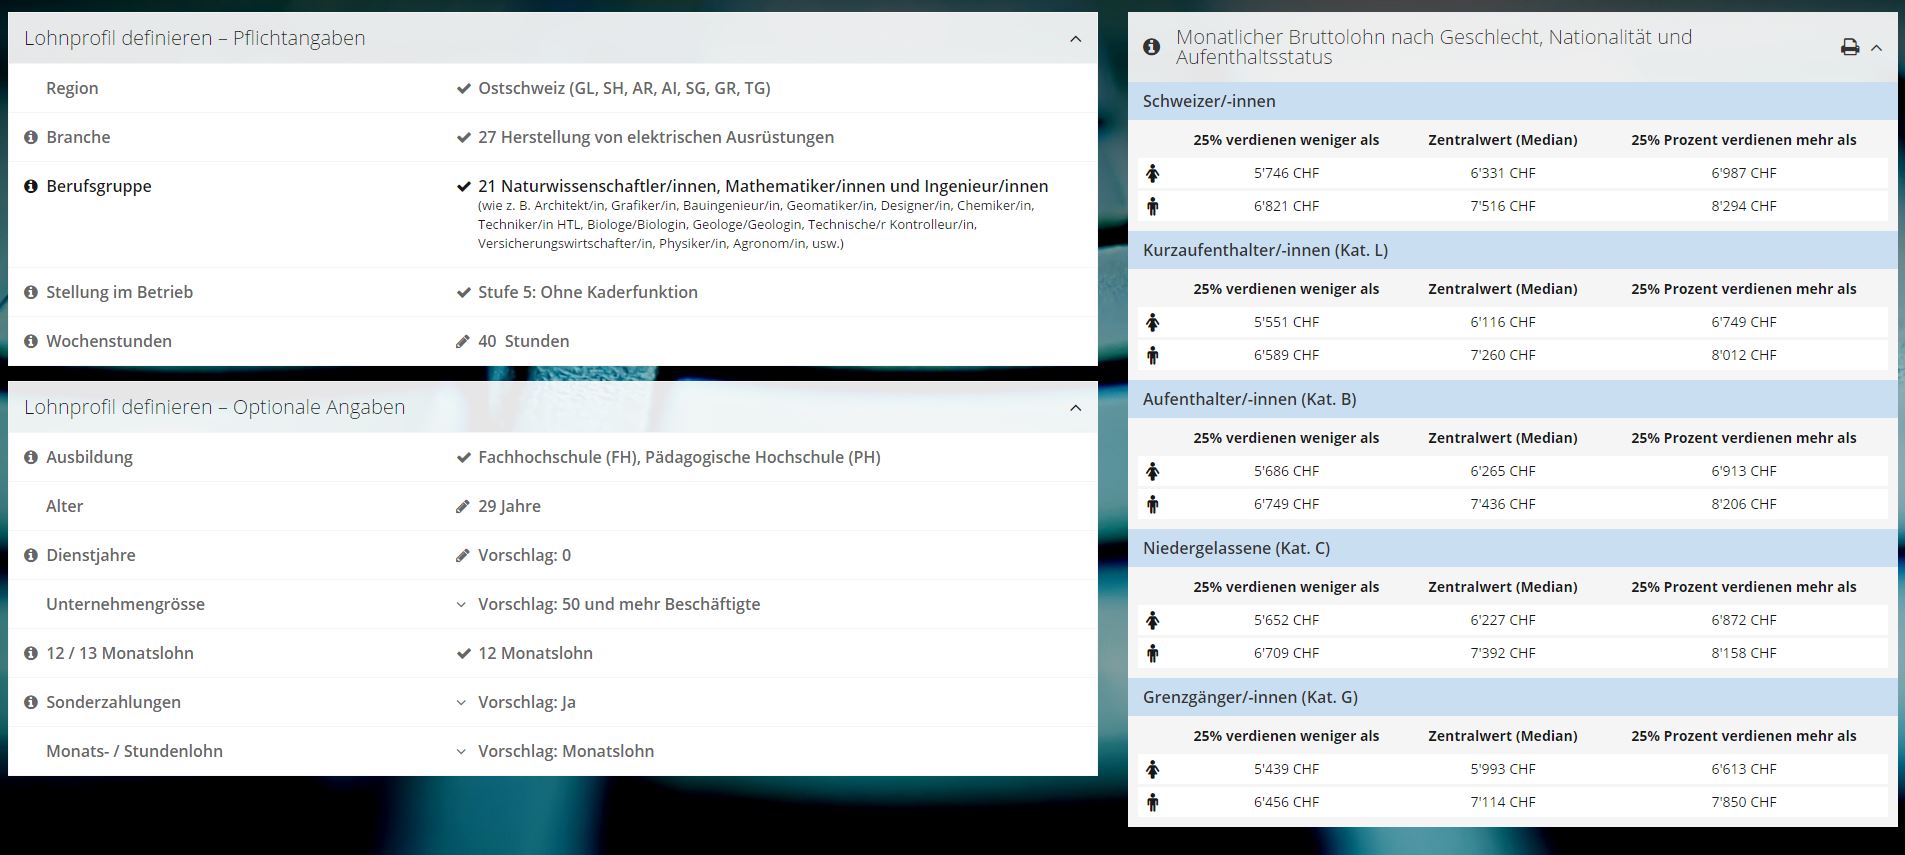Click the info icon beside 12 / 13 Monatslohn
The width and height of the screenshot is (1905, 855).
[x=31, y=653]
